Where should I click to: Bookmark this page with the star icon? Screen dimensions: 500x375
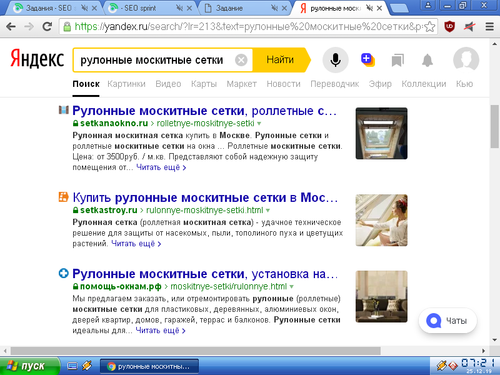click(x=430, y=27)
